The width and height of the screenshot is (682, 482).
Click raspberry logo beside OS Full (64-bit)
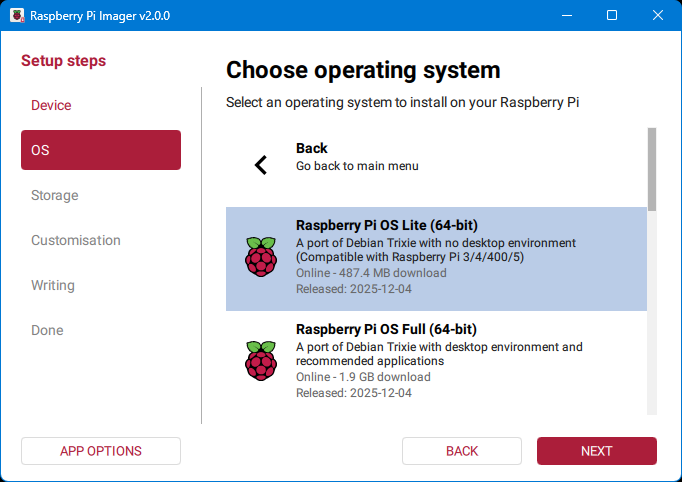tap(261, 360)
